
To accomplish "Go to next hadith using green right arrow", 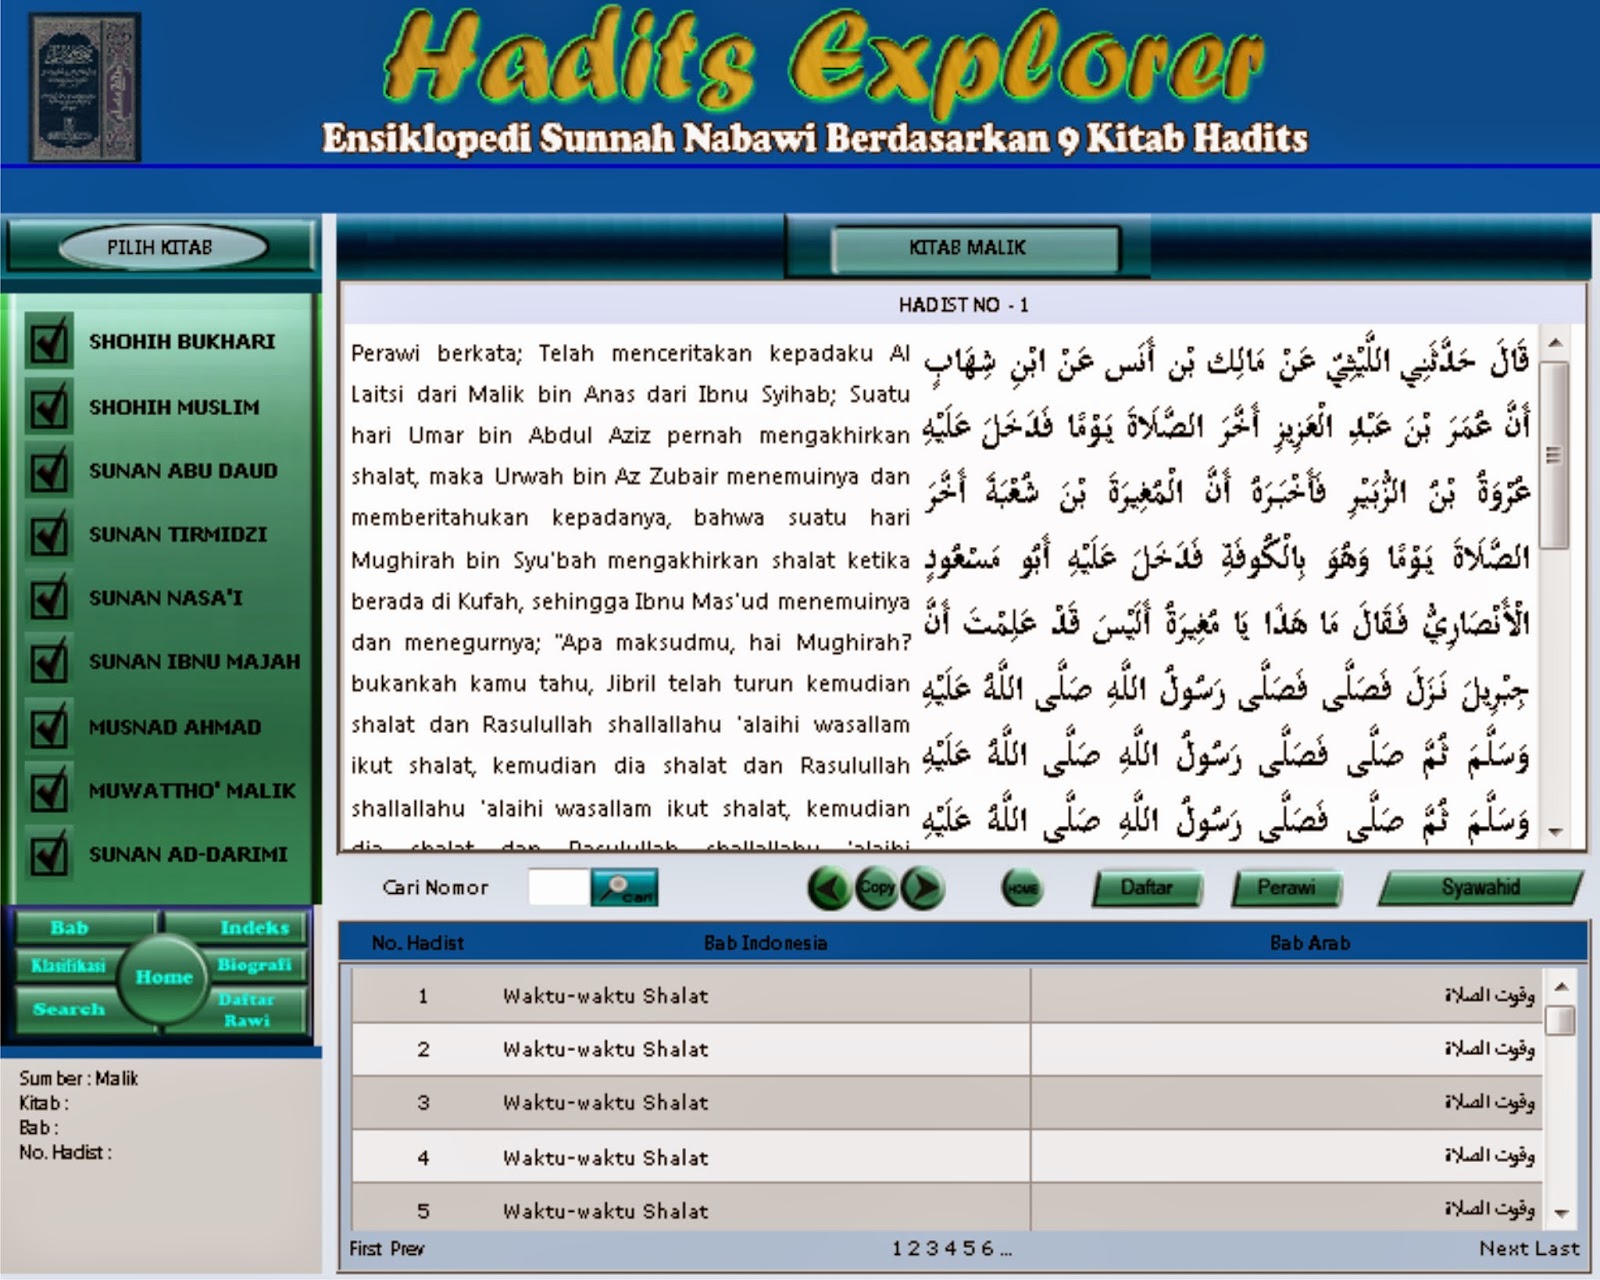I will click(x=922, y=888).
